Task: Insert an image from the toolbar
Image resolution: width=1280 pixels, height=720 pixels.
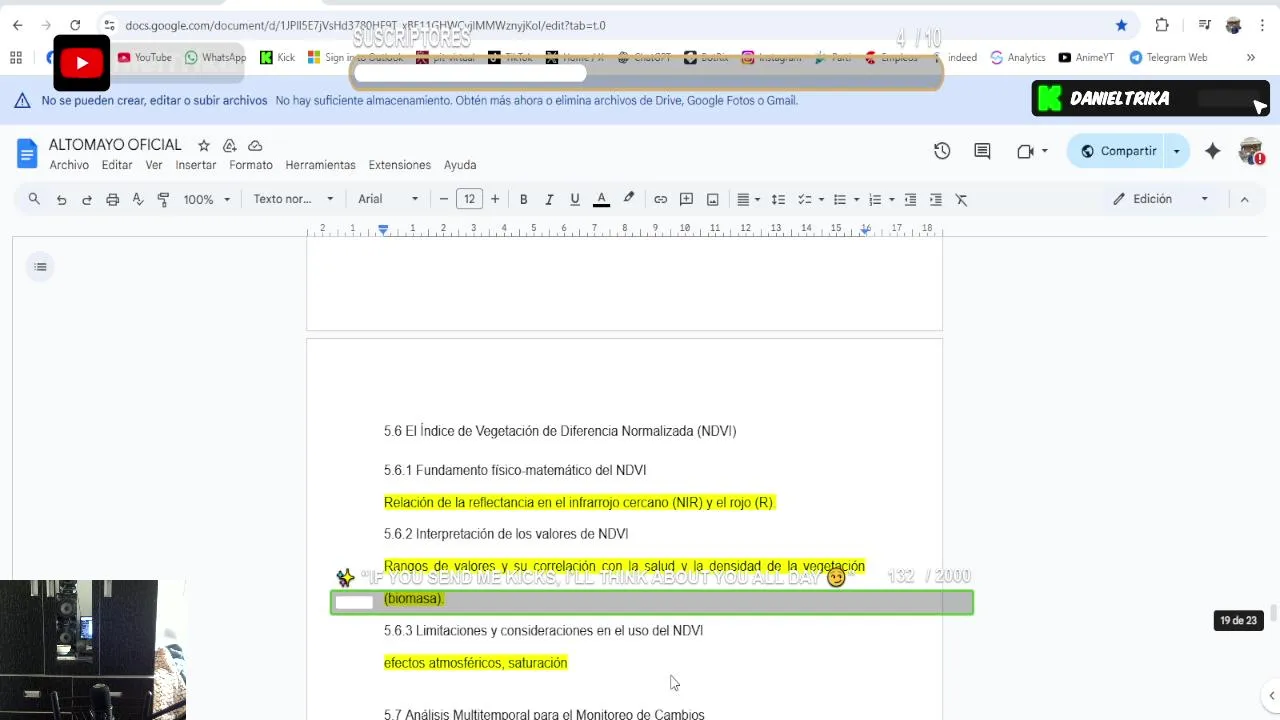Action: (712, 199)
